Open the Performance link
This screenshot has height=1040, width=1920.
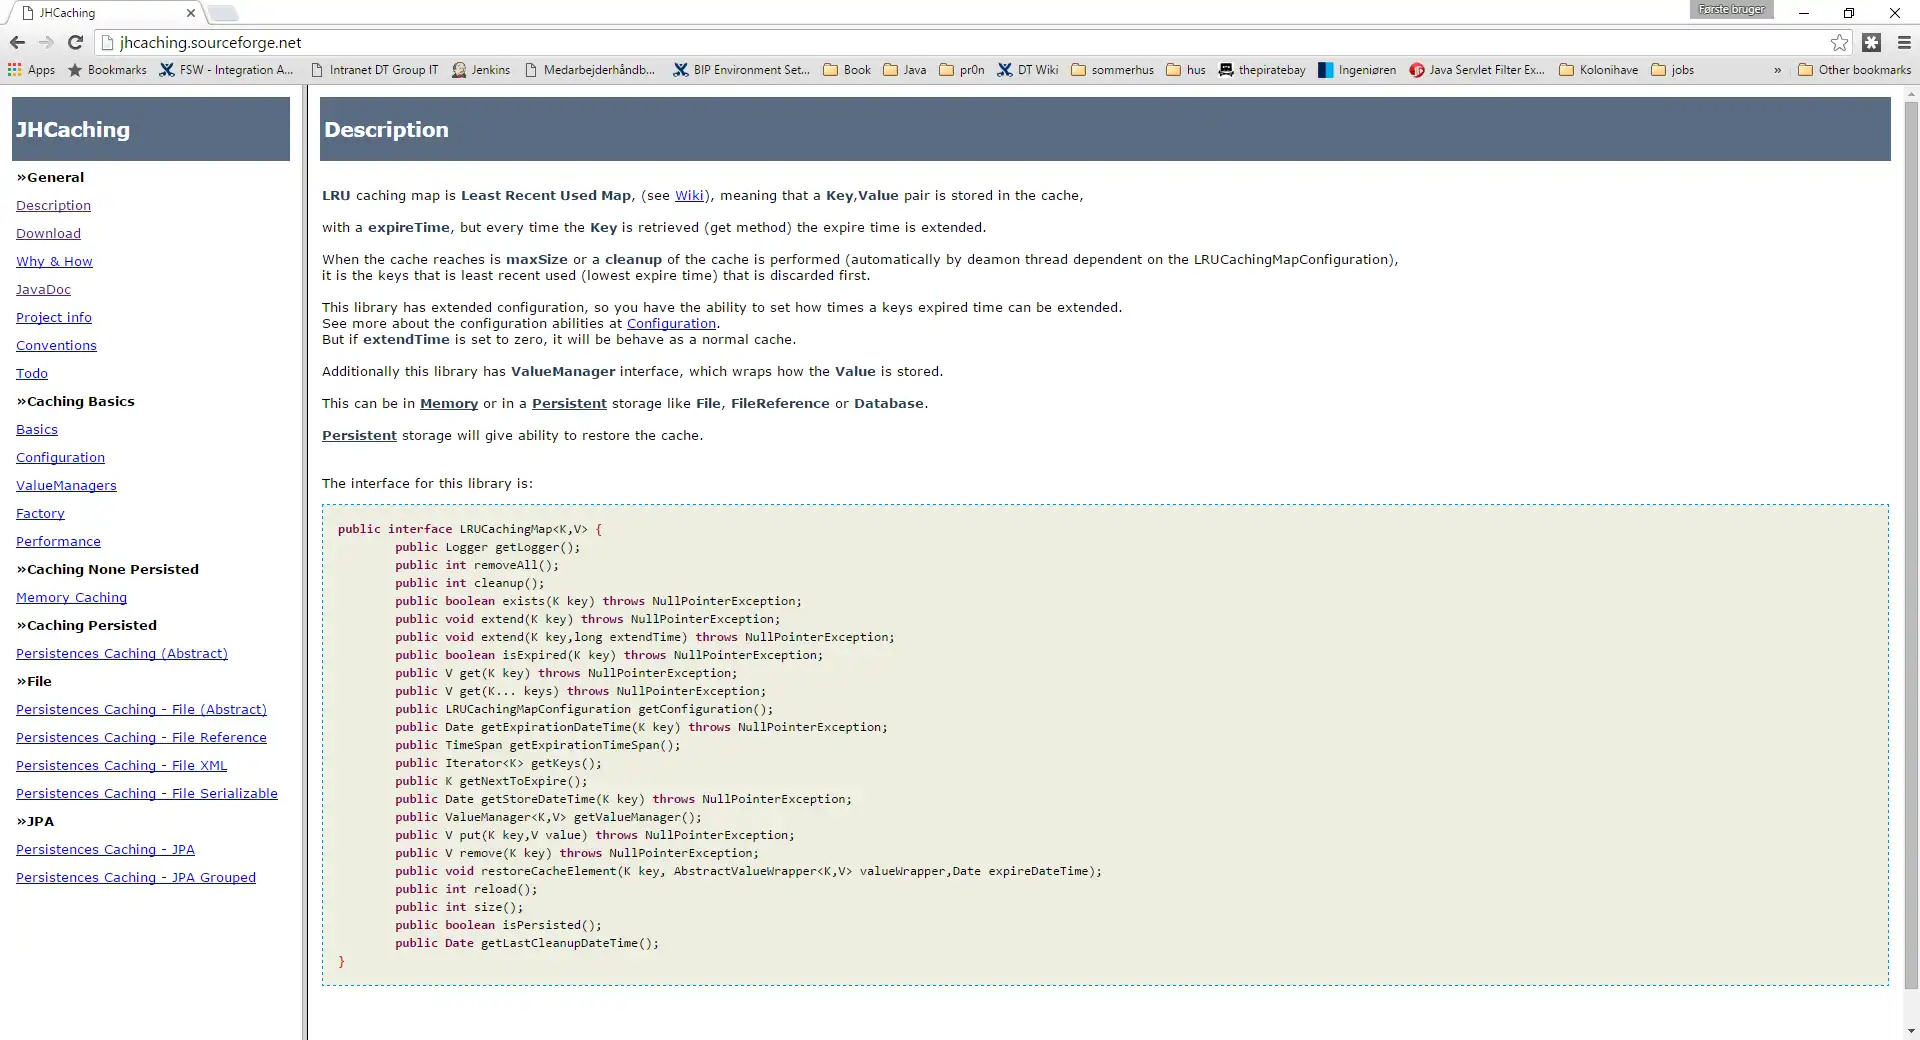click(x=58, y=541)
